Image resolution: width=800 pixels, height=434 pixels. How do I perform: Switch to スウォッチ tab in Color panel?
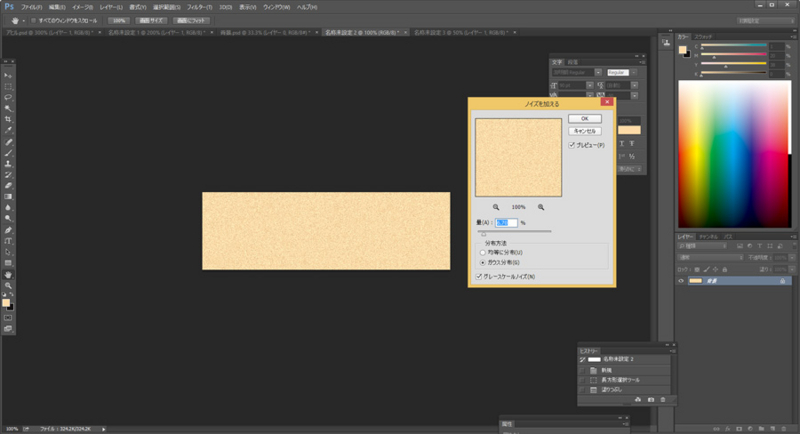pos(703,37)
